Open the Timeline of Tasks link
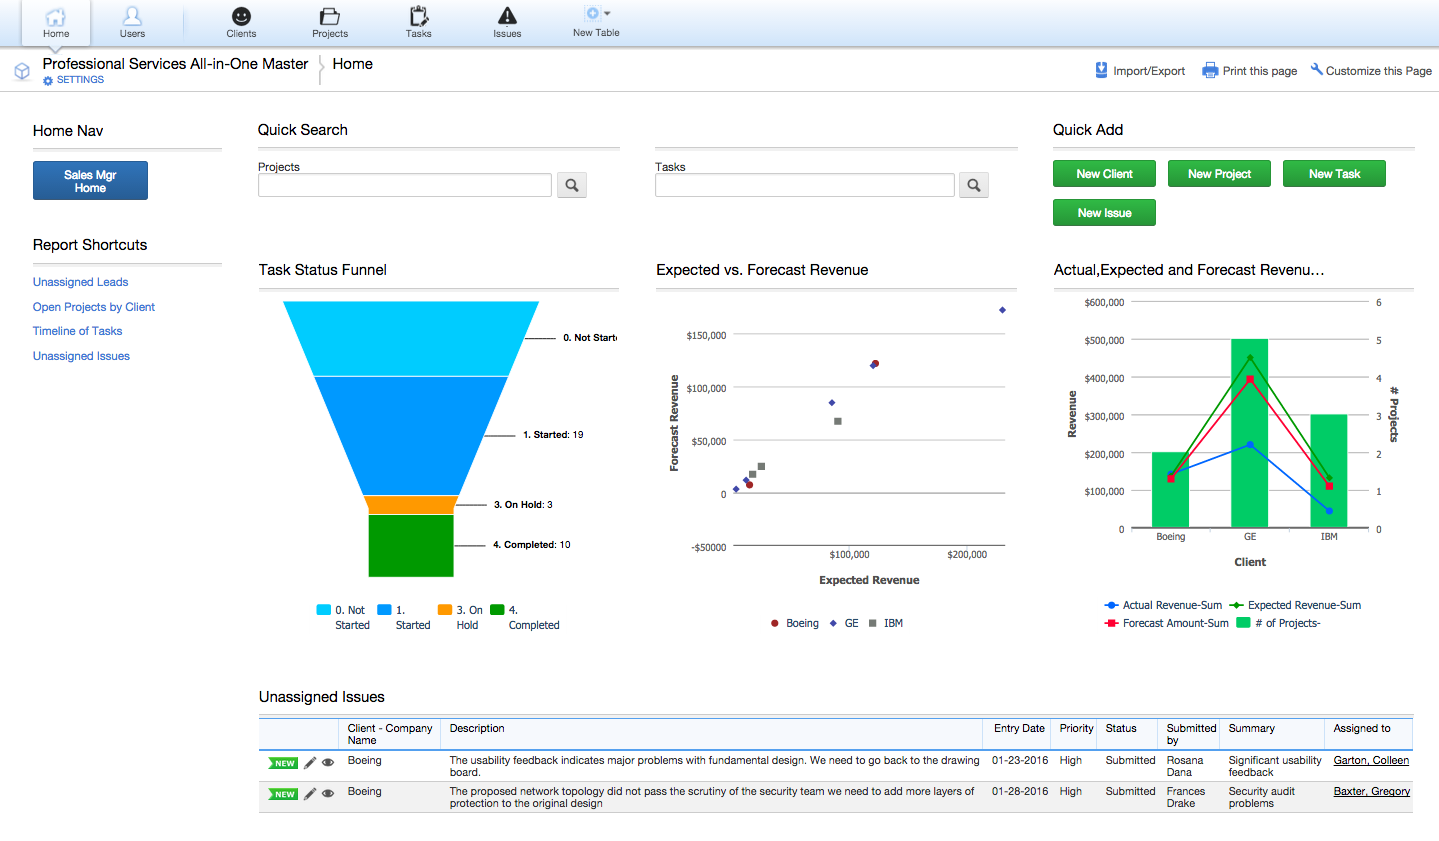The height and width of the screenshot is (841, 1439). 77,331
